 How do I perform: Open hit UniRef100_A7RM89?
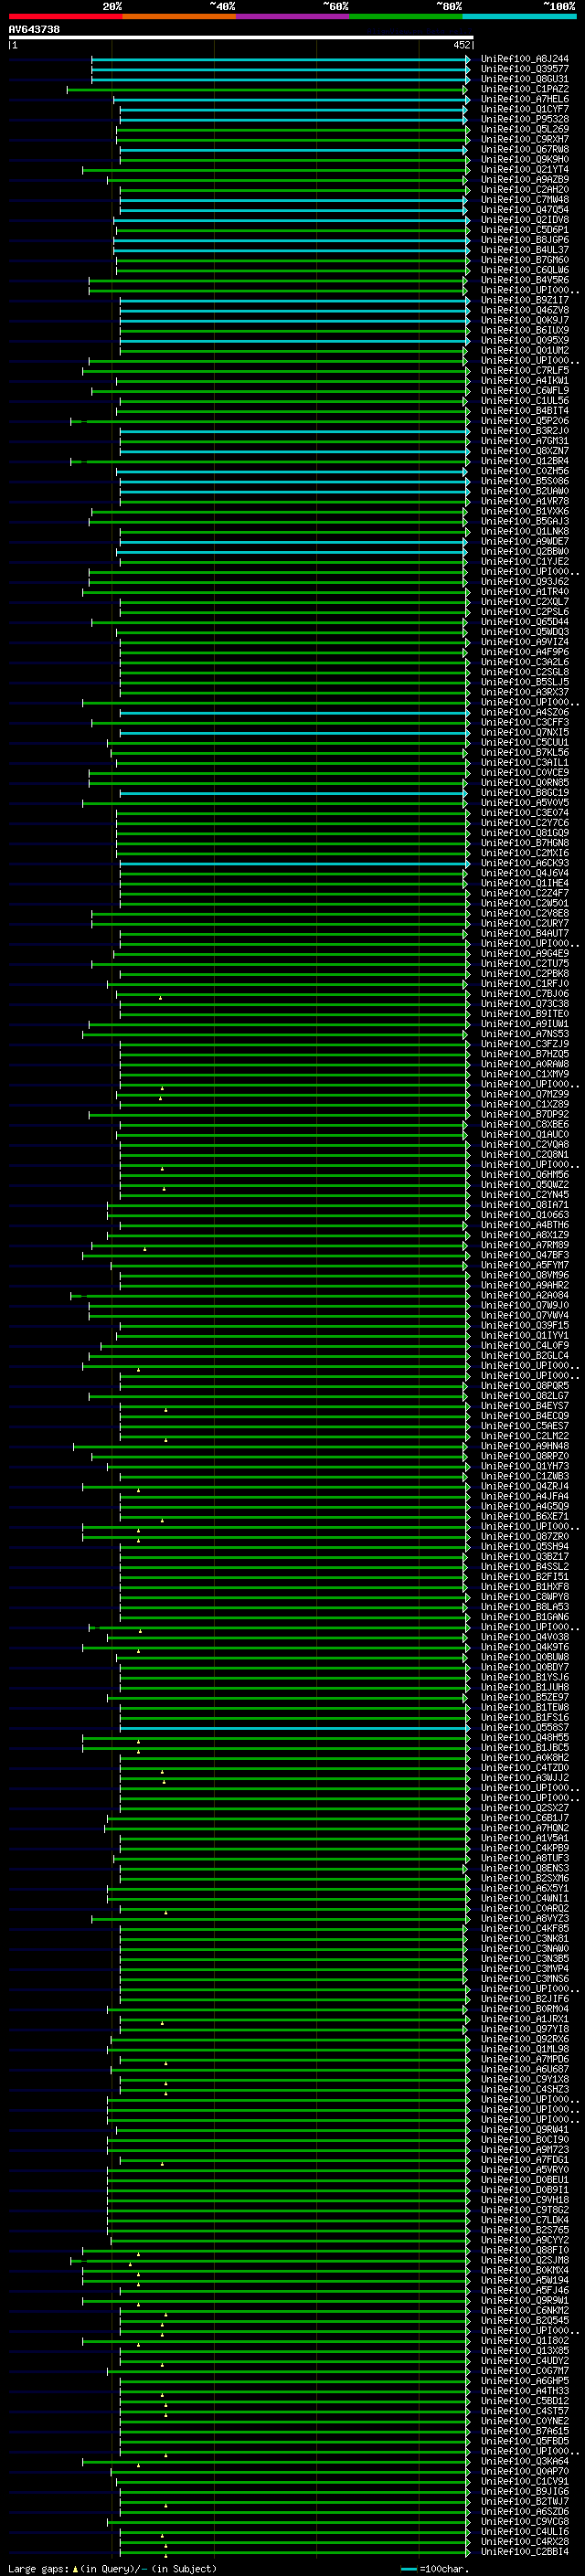(x=525, y=1245)
